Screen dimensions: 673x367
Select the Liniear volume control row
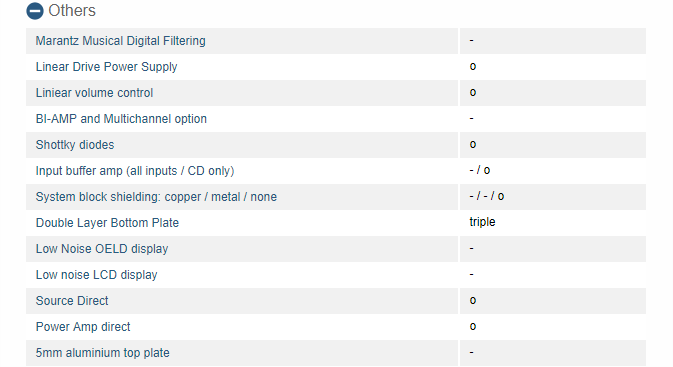(x=336, y=93)
